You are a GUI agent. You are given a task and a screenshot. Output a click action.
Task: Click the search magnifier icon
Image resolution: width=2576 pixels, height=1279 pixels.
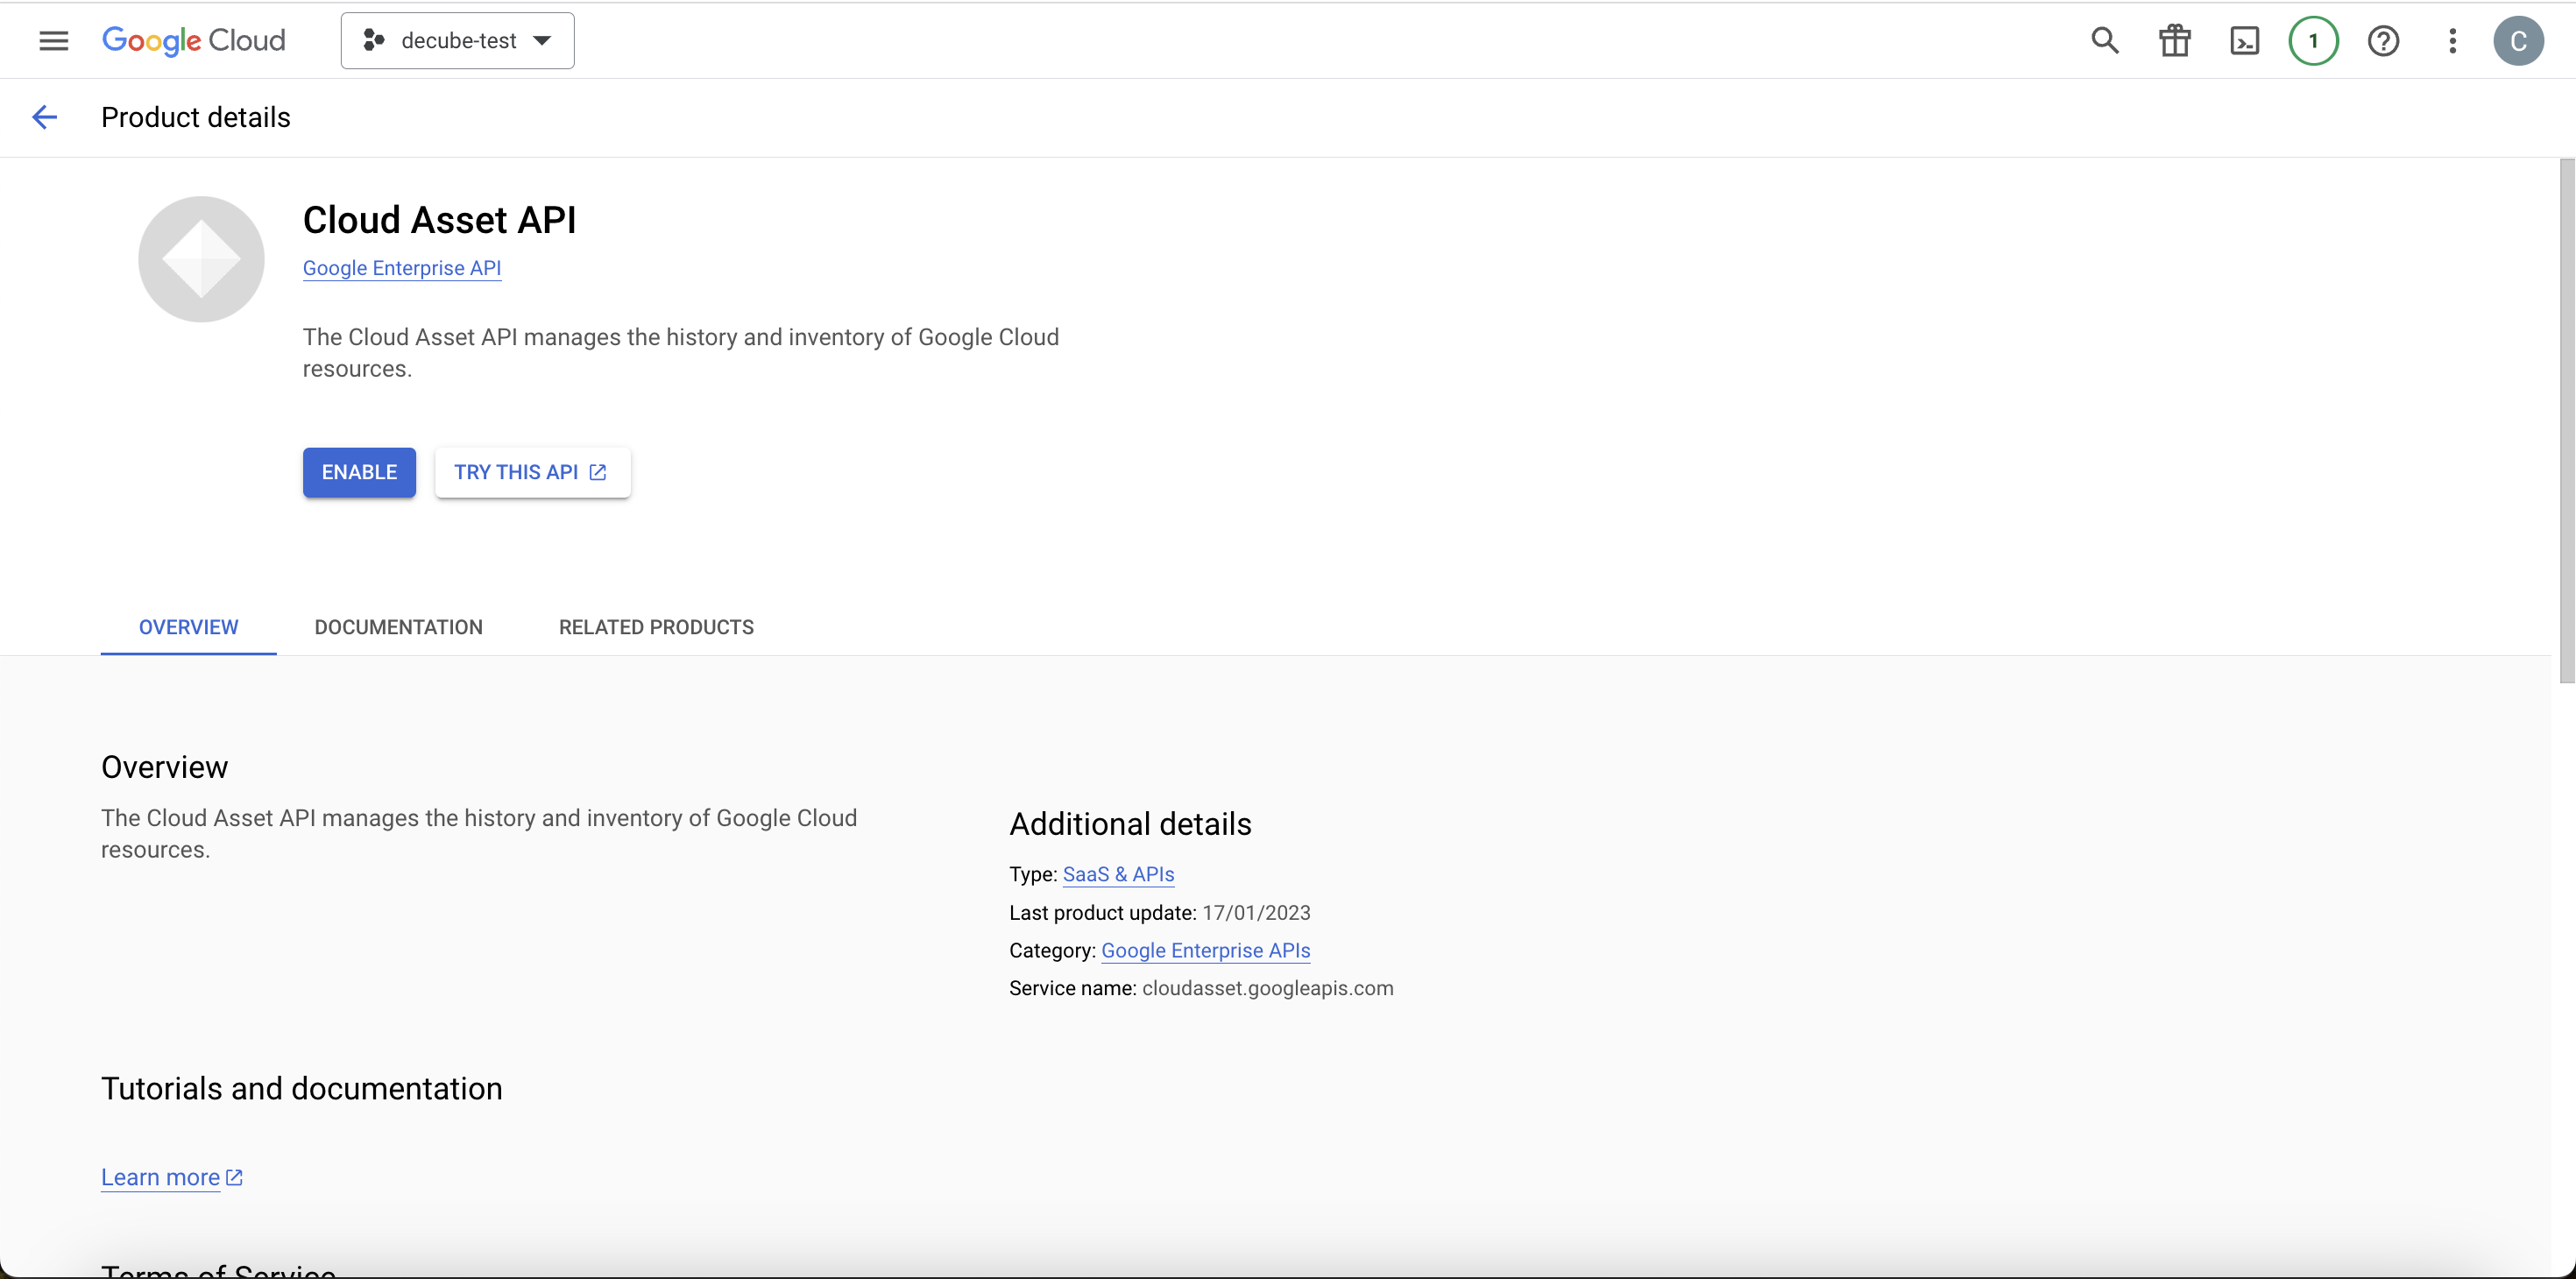pyautogui.click(x=2104, y=41)
